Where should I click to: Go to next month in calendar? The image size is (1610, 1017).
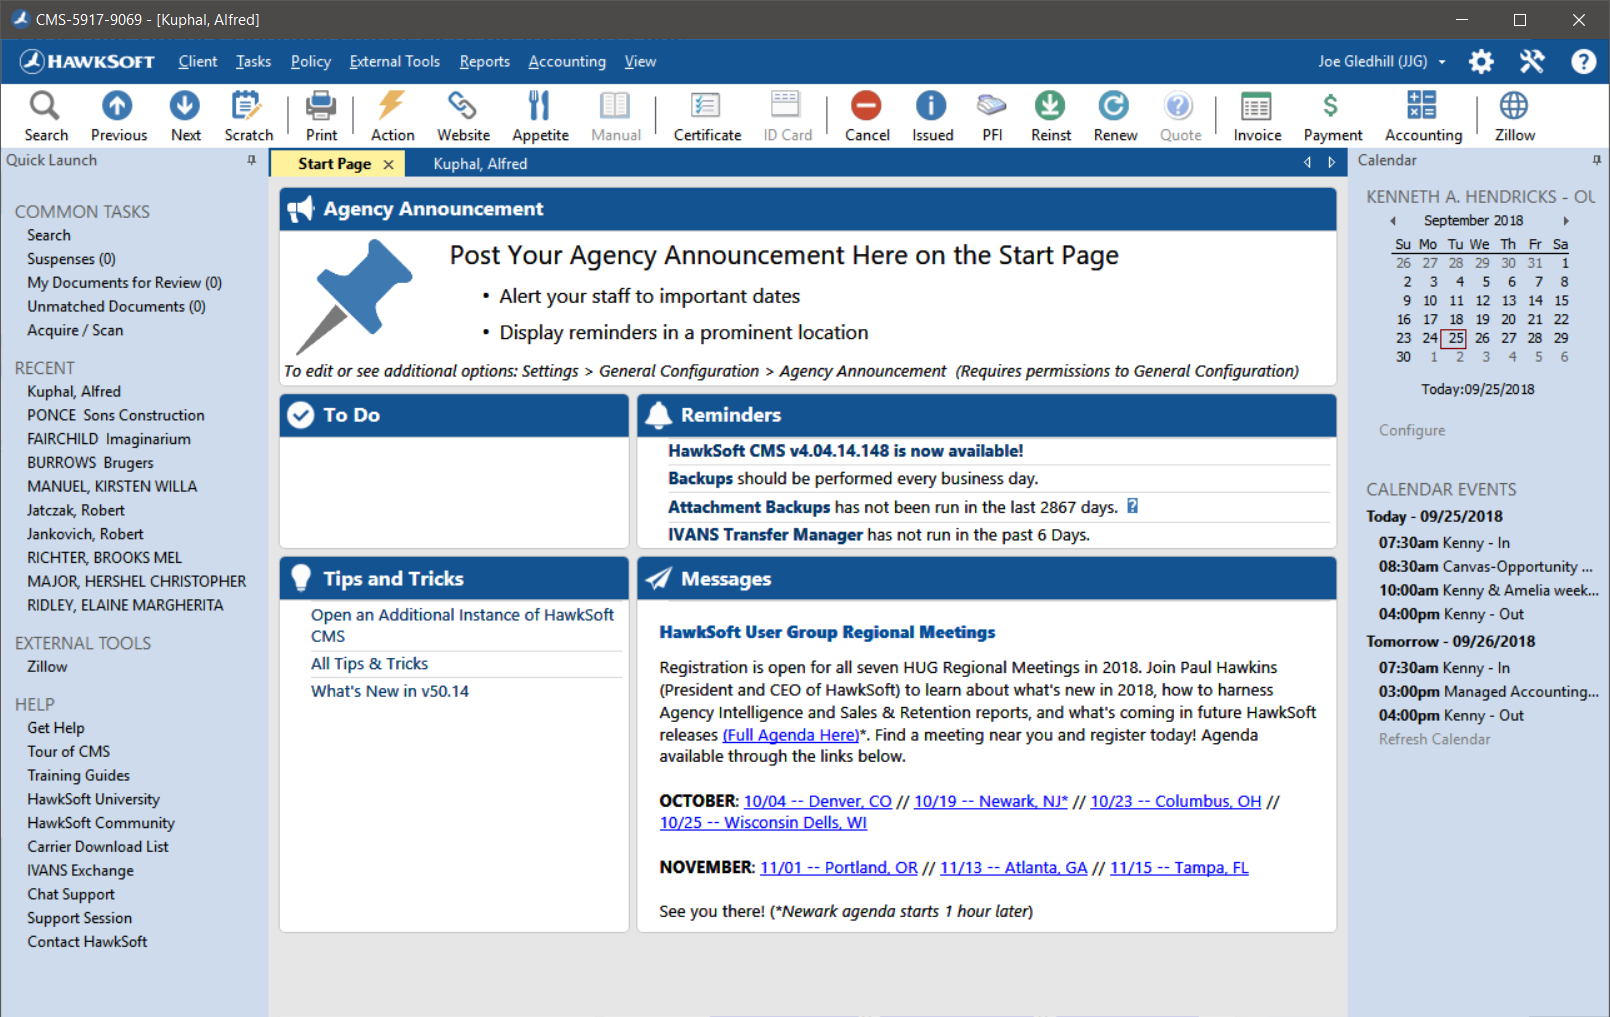[x=1566, y=221]
